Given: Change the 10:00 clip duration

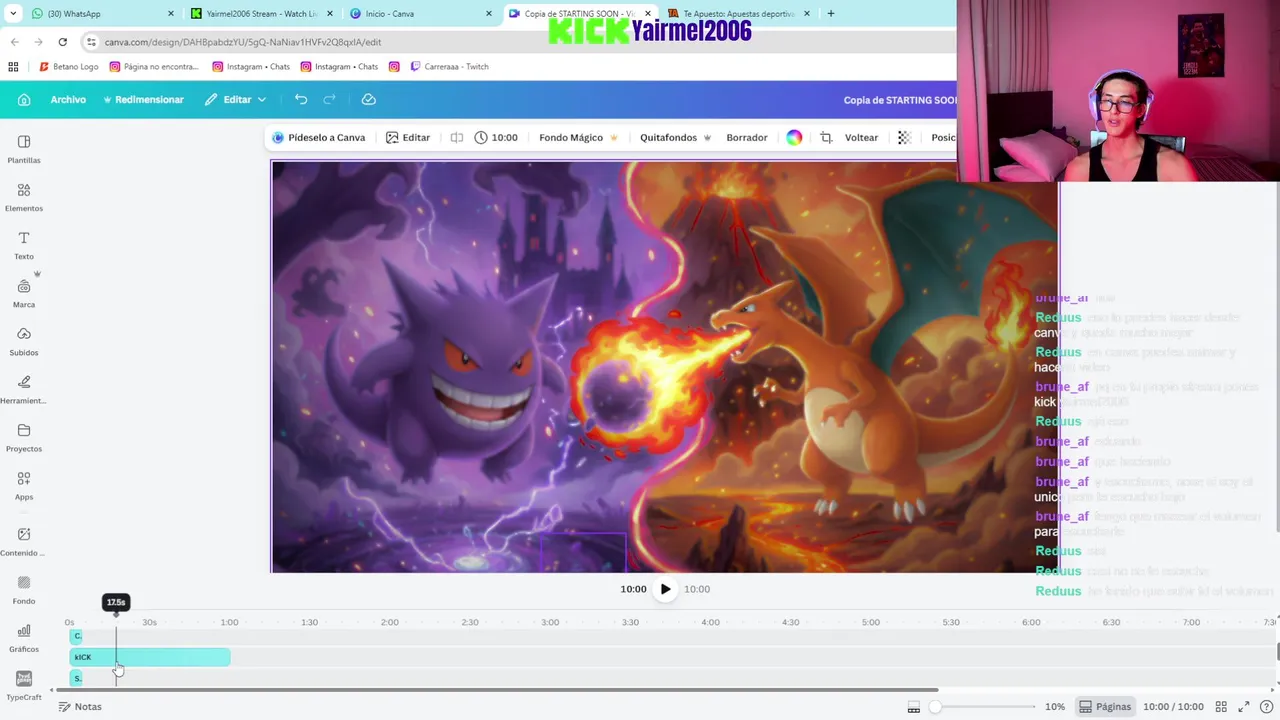Looking at the screenshot, I should click(x=496, y=138).
